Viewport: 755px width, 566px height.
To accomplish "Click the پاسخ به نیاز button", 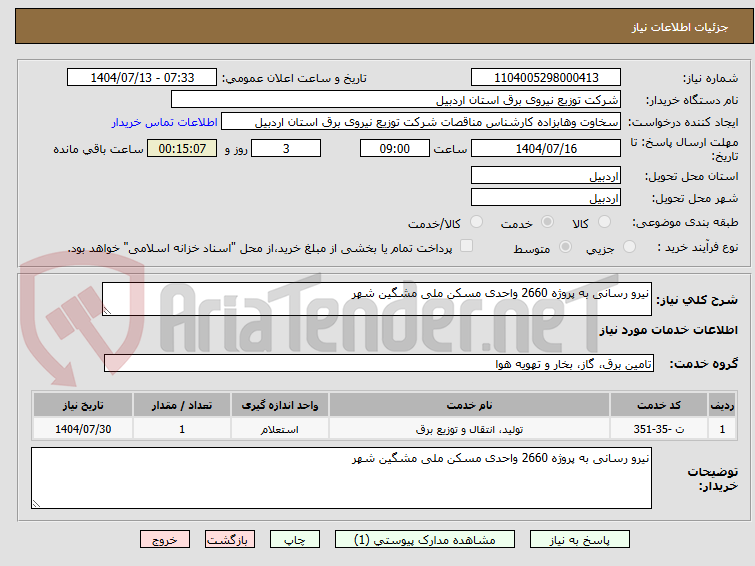I will click(x=579, y=540).
